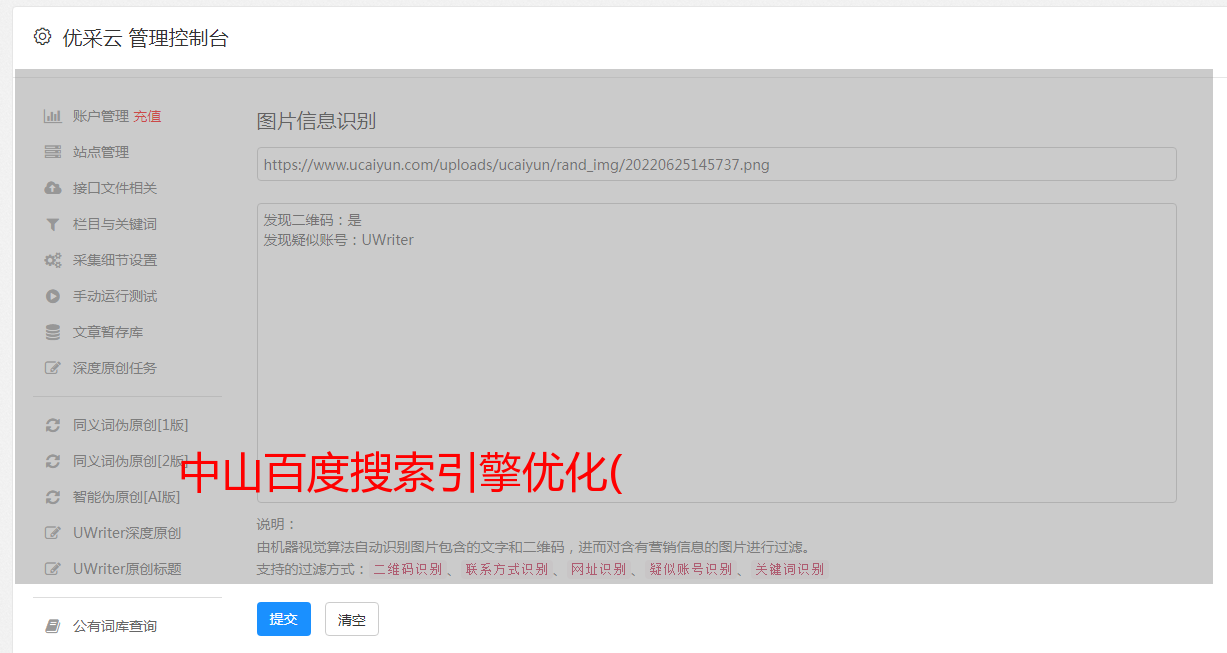This screenshot has width=1227, height=653.
Task: Click the bar chart icon for 账户管理
Action: point(53,116)
